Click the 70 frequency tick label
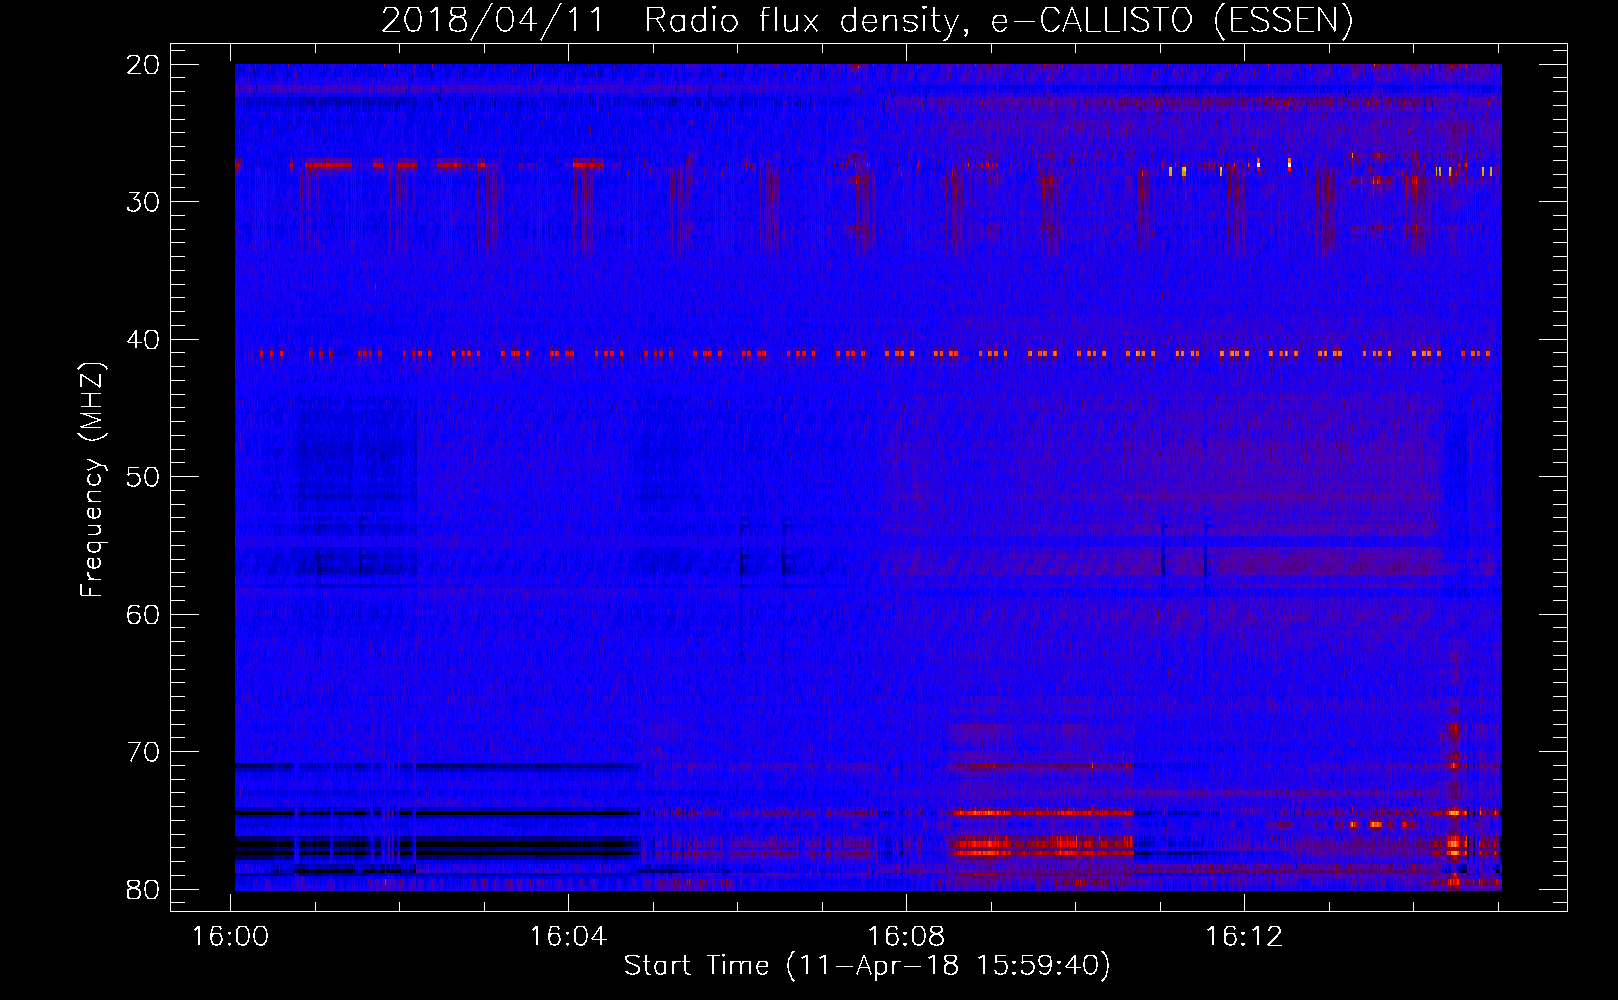Viewport: 1618px width, 1000px height. coord(144,753)
